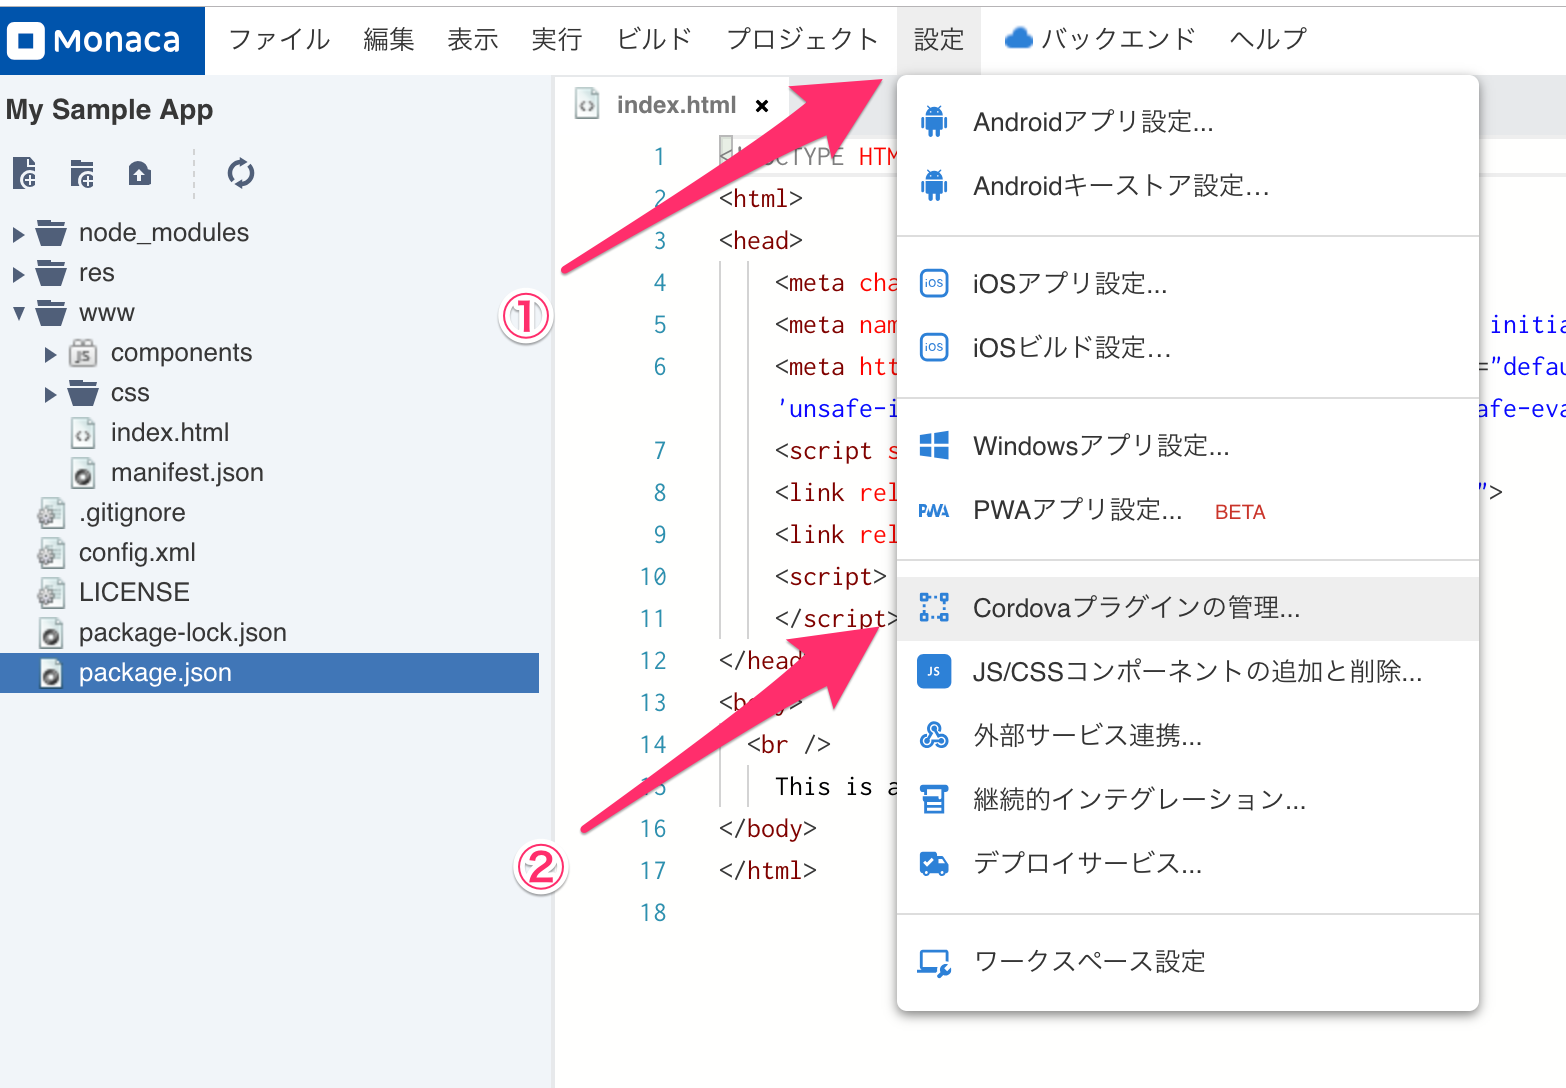This screenshot has height=1088, width=1566.
Task: Click the new file icon
Action: 25,173
